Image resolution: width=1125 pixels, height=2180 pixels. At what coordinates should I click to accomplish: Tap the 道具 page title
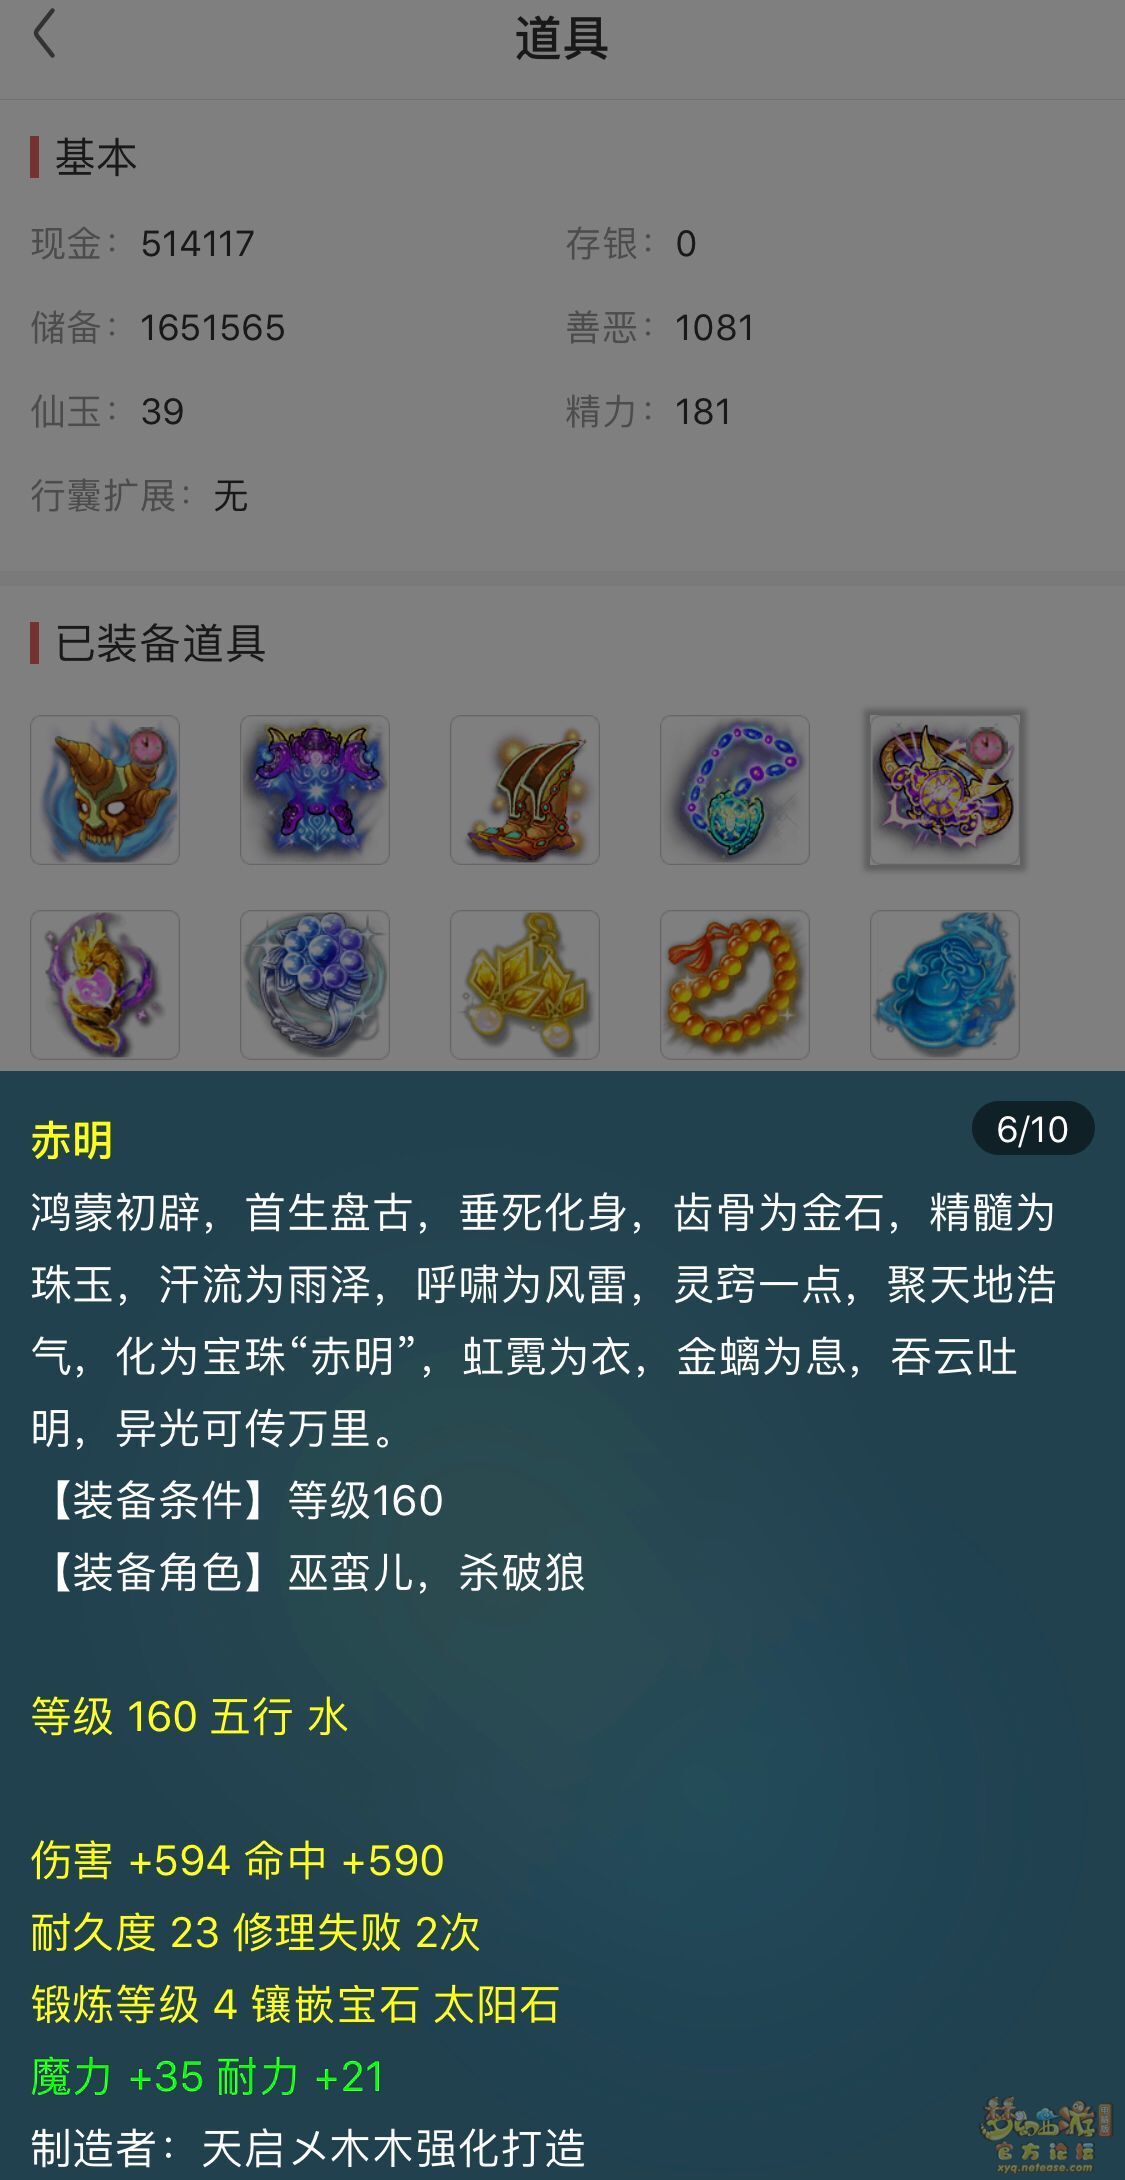(561, 40)
